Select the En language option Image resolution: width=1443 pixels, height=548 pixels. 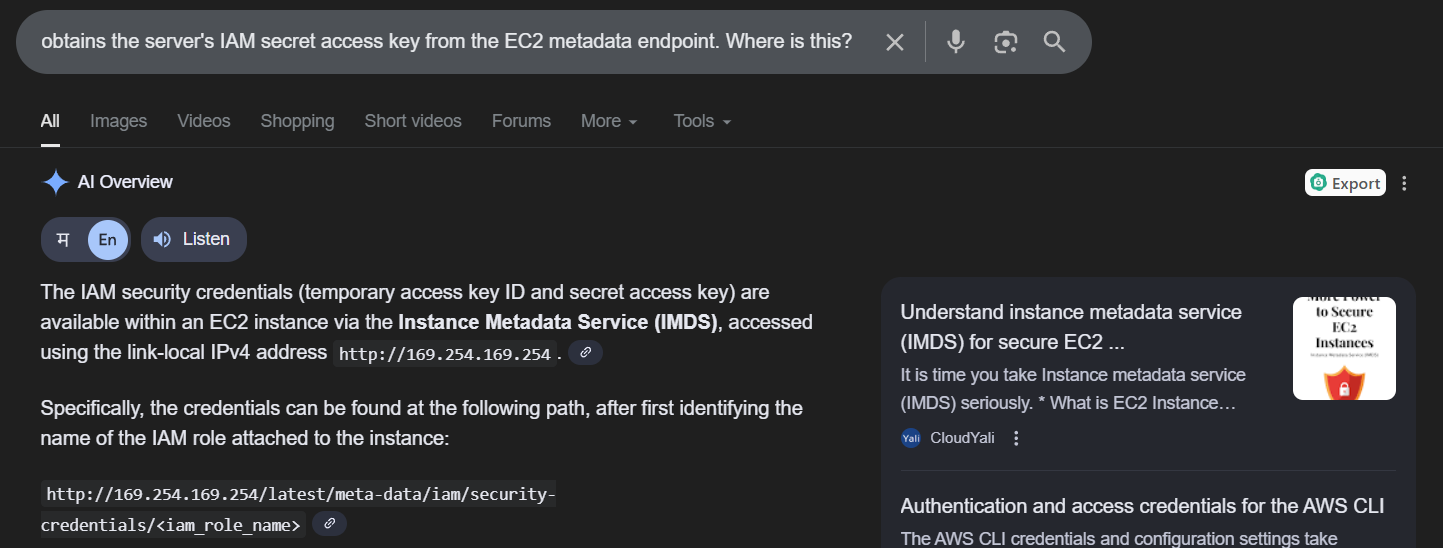[x=107, y=239]
